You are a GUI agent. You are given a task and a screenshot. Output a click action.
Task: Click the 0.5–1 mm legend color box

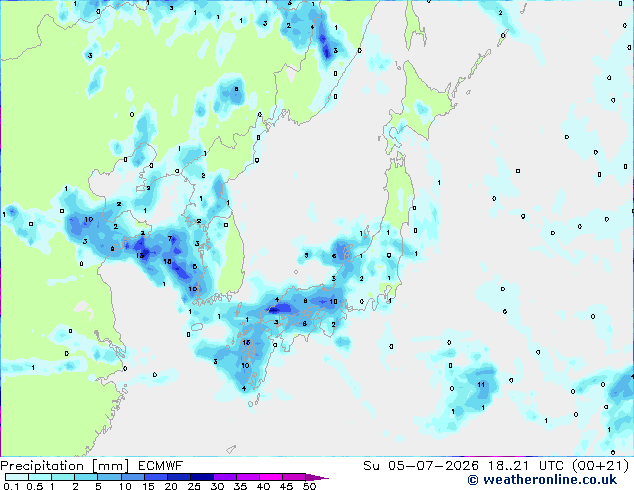[40, 477]
